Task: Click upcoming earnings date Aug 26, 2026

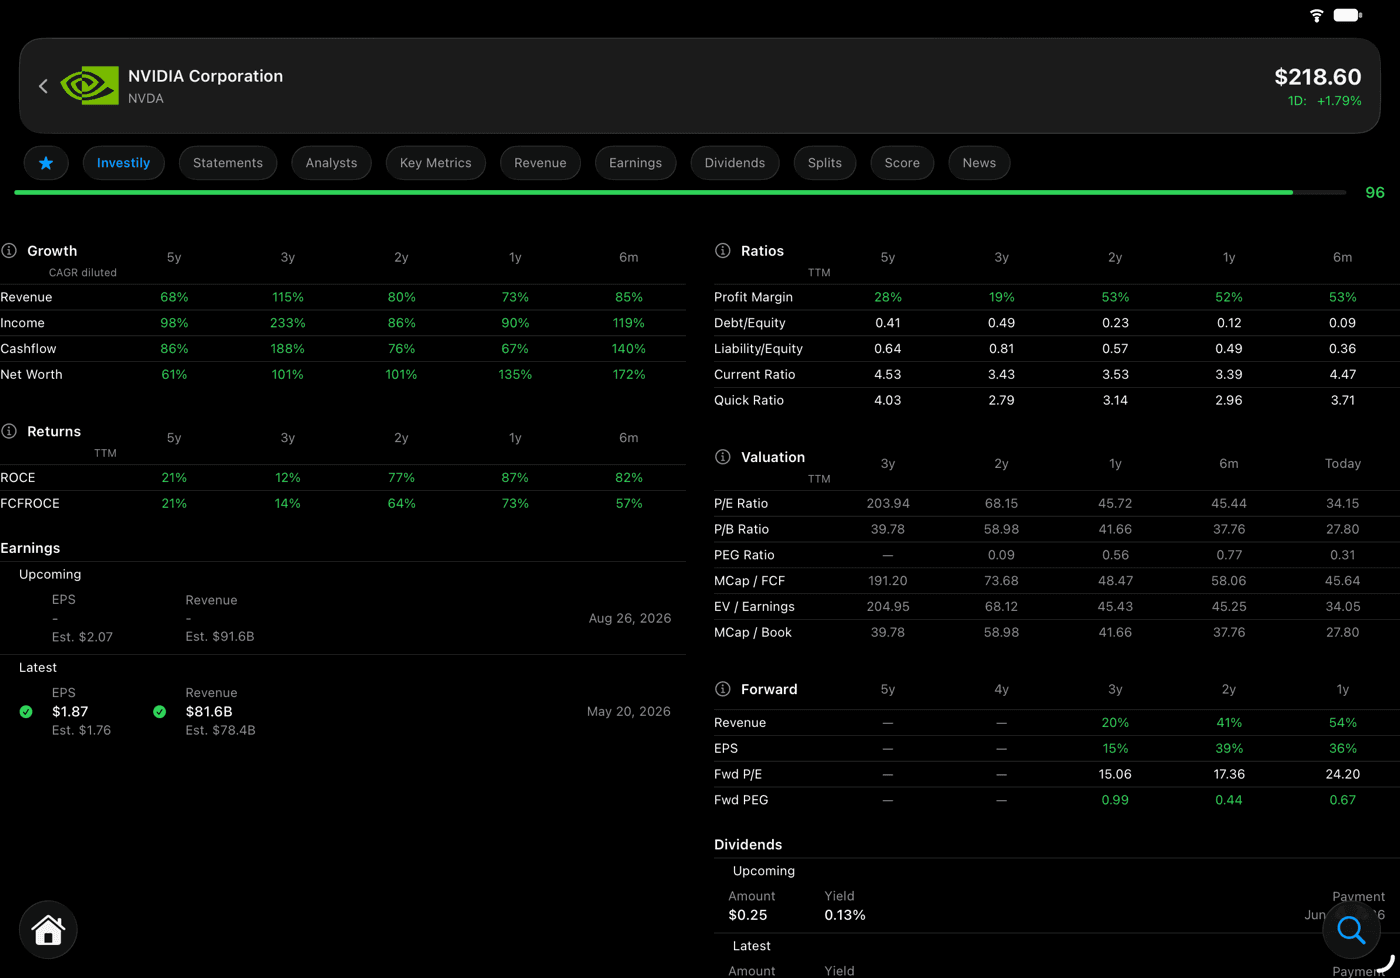Action: click(630, 618)
